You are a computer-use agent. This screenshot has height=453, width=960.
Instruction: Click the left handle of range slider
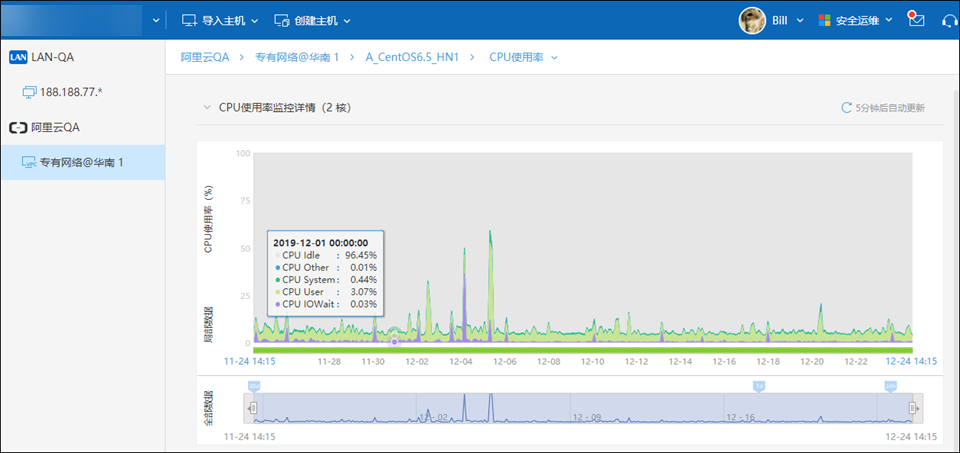pos(253,408)
